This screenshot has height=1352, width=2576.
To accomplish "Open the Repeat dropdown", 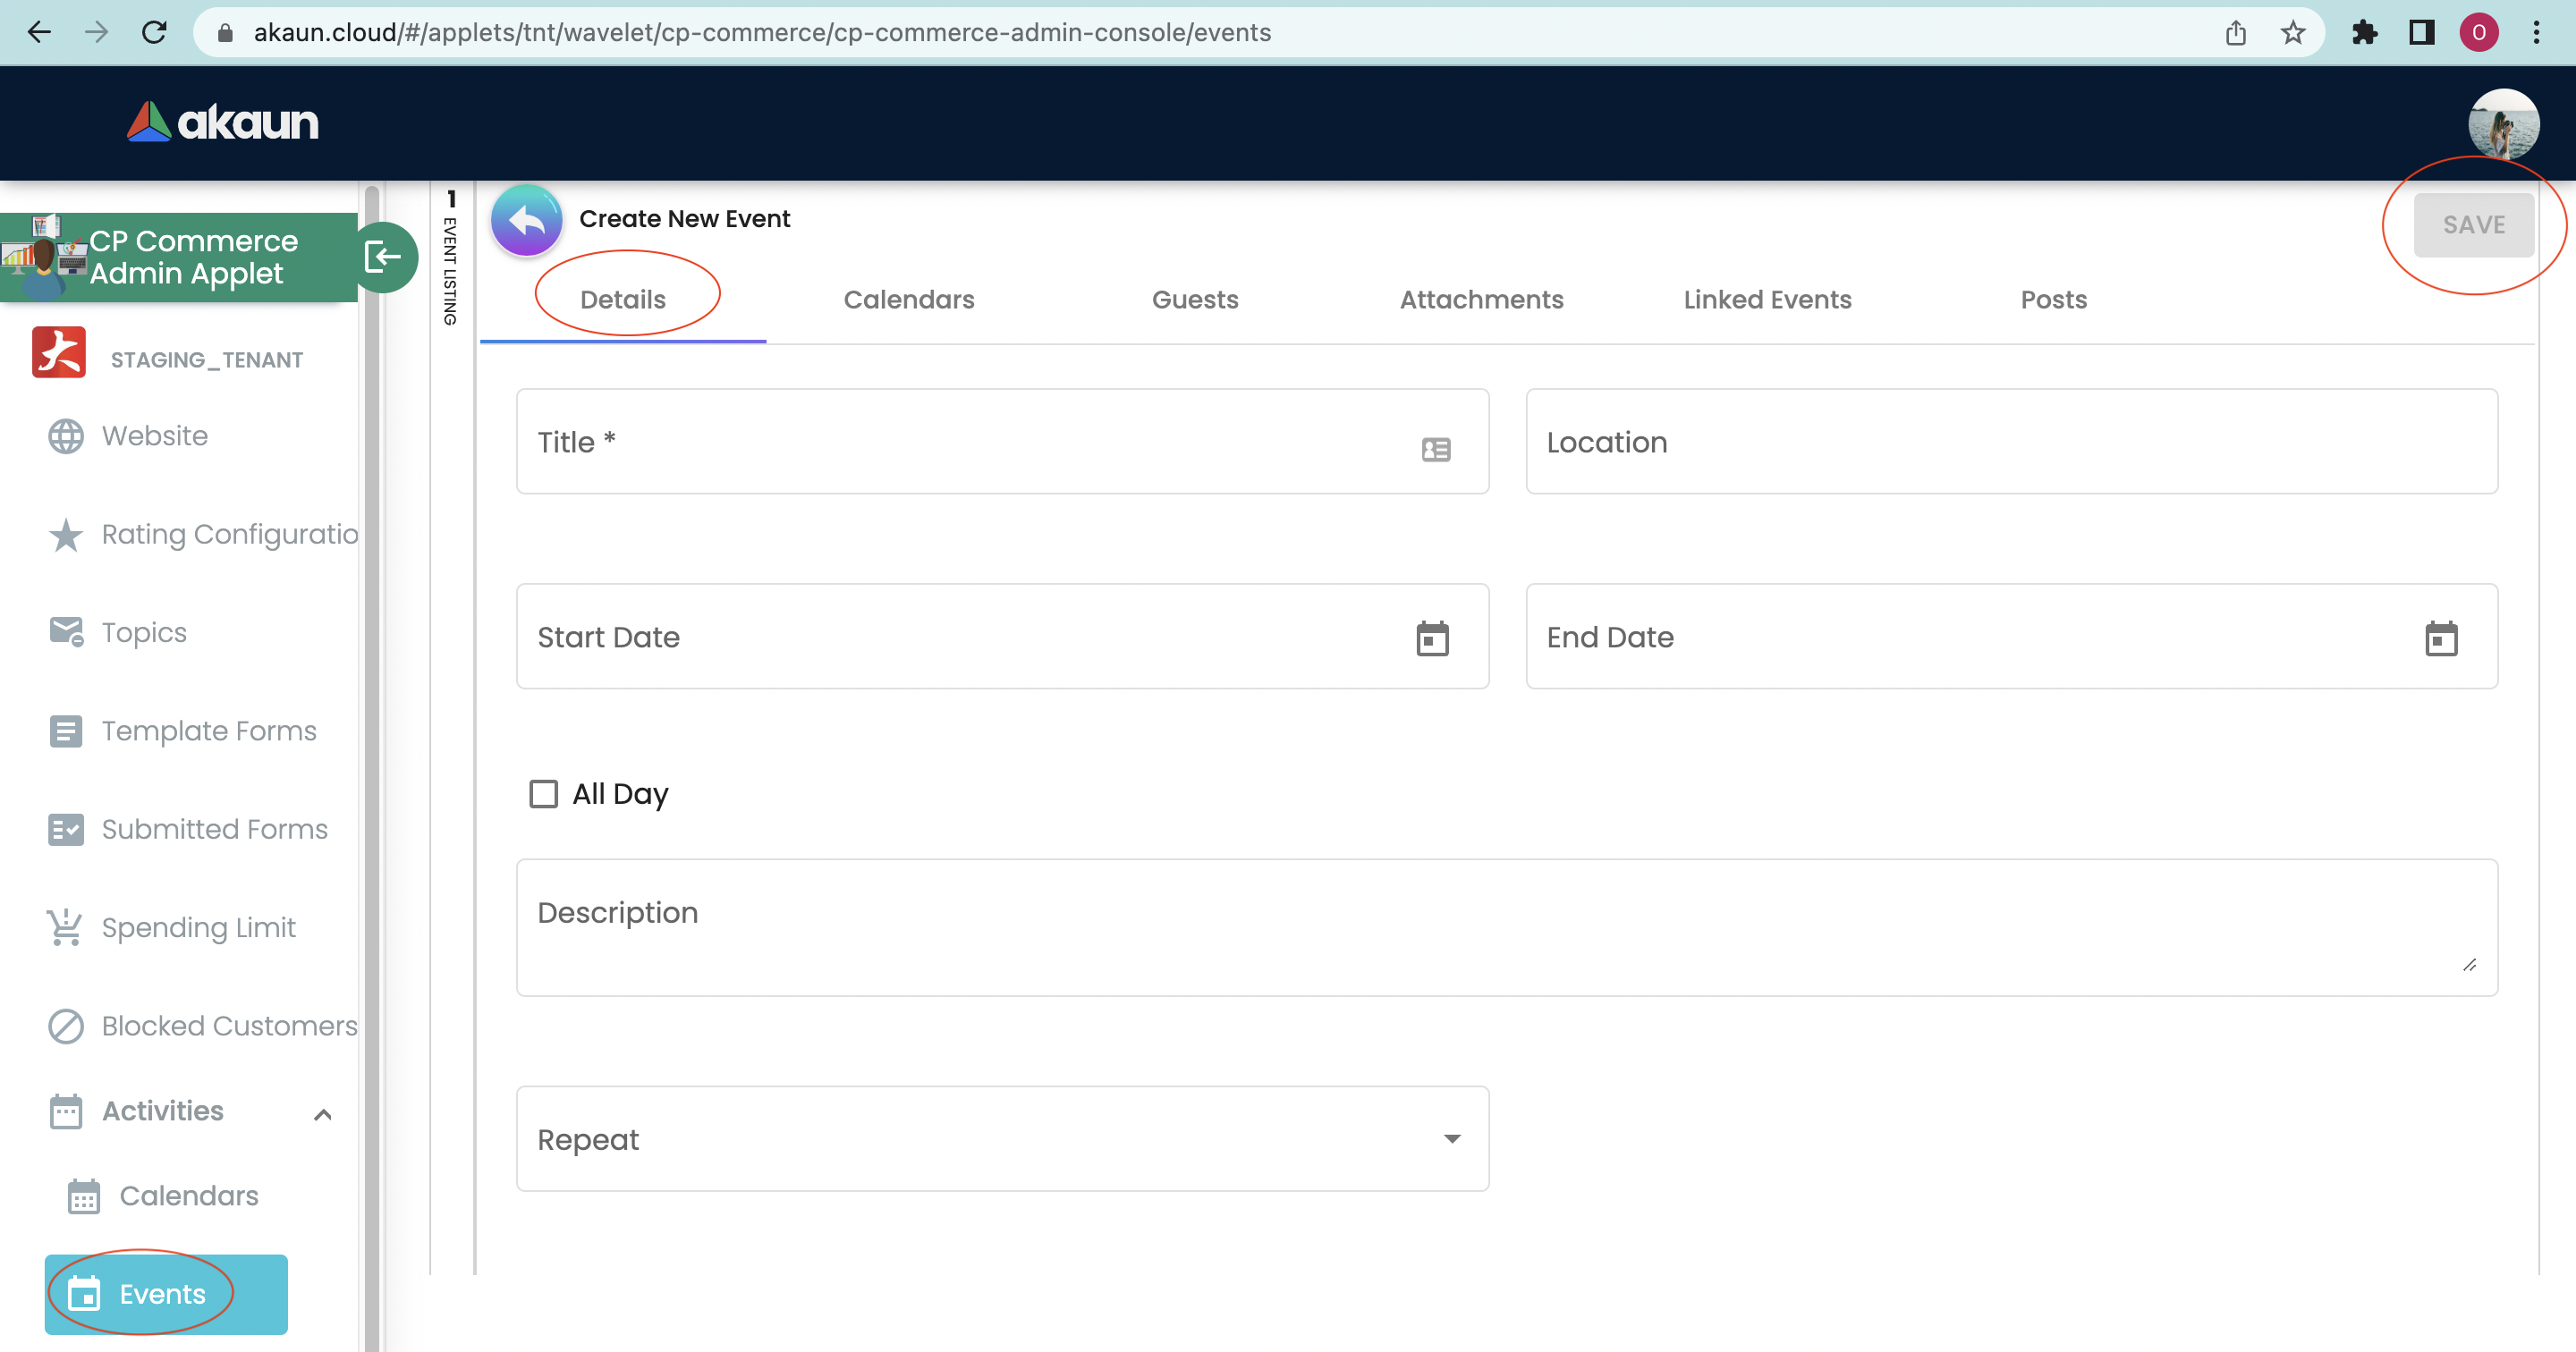I will tap(1002, 1139).
